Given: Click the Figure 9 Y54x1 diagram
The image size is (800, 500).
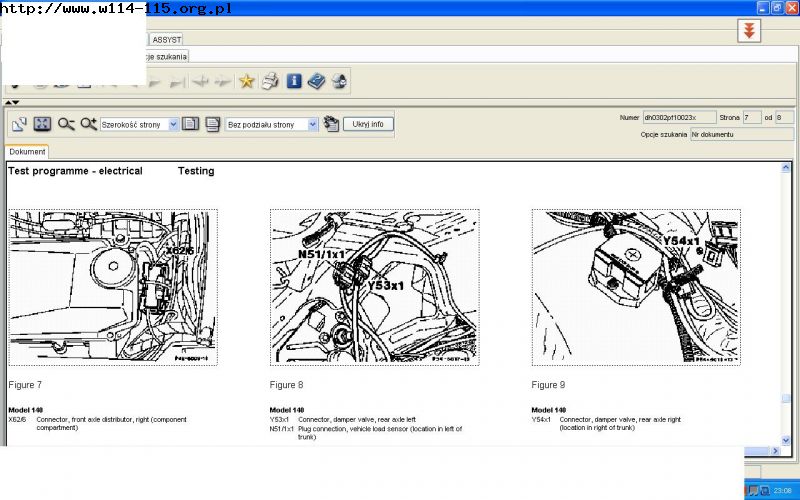Looking at the screenshot, I should pyautogui.click(x=636, y=287).
